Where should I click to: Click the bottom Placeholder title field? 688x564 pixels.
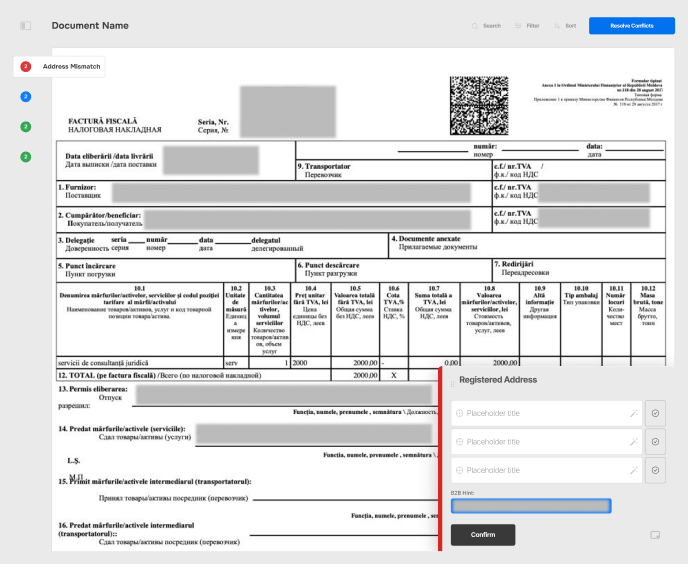[x=546, y=470]
